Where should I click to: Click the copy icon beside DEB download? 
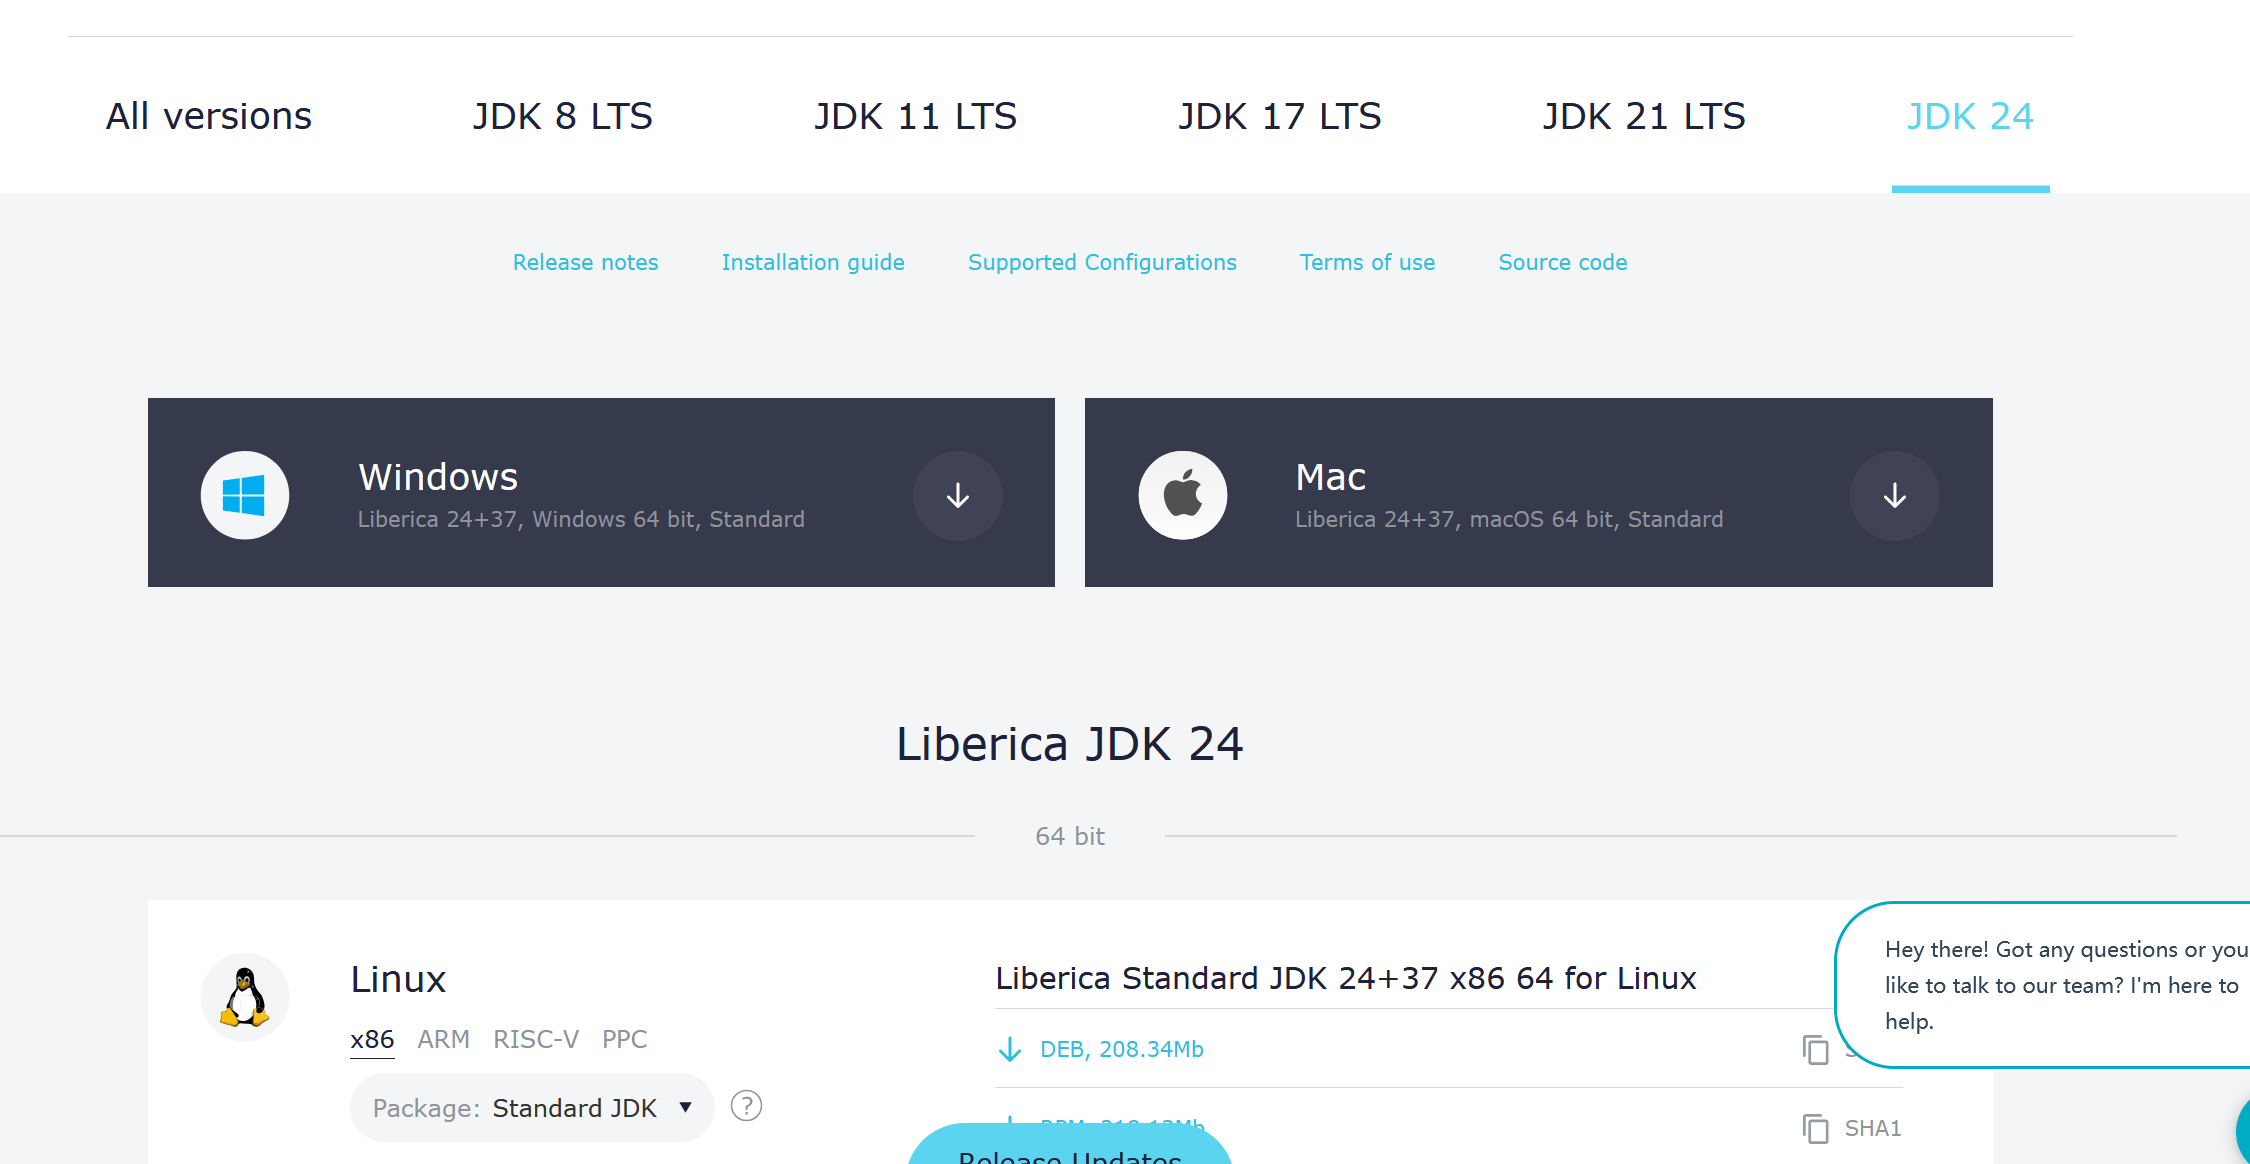[x=1815, y=1049]
